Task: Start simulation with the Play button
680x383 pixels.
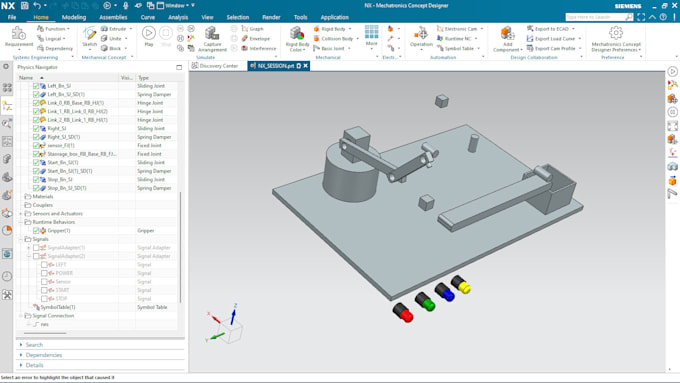Action: (x=149, y=34)
